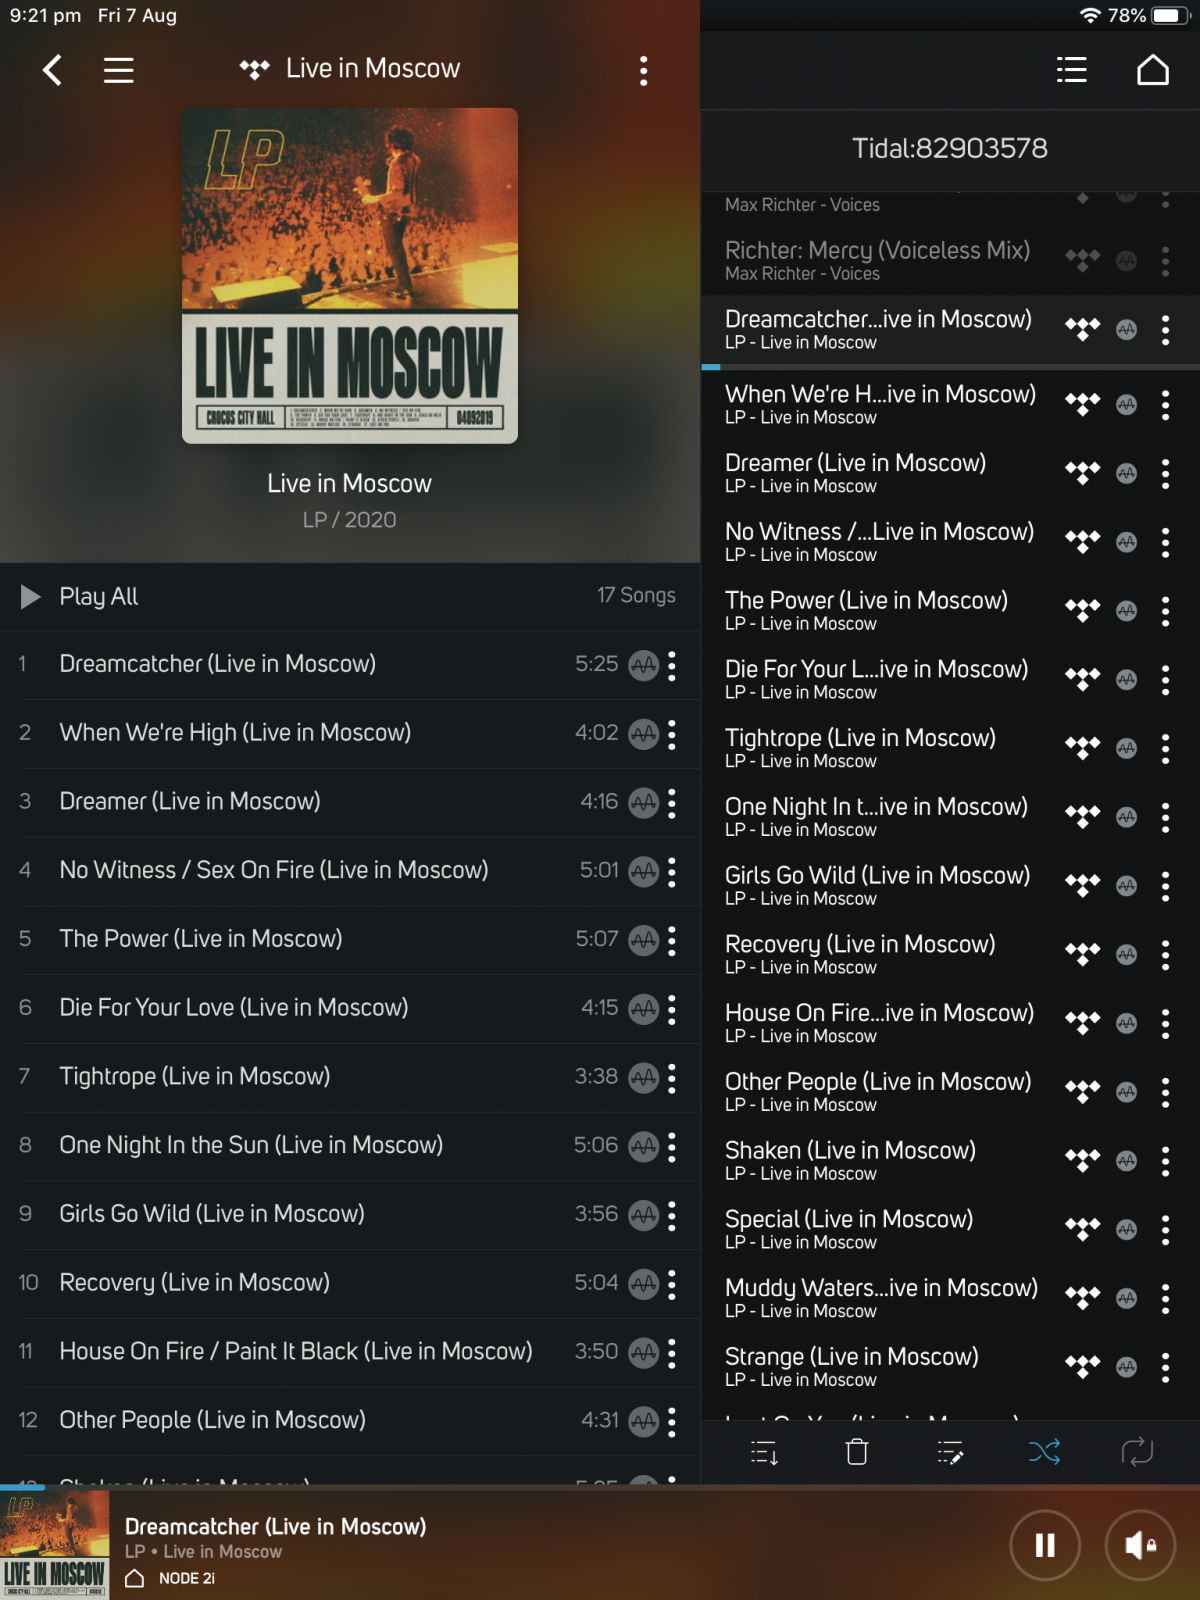Viewport: 1200px width, 1600px height.
Task: Tap the Tidal icon next to Dreamcatcher in queue
Action: (1082, 329)
